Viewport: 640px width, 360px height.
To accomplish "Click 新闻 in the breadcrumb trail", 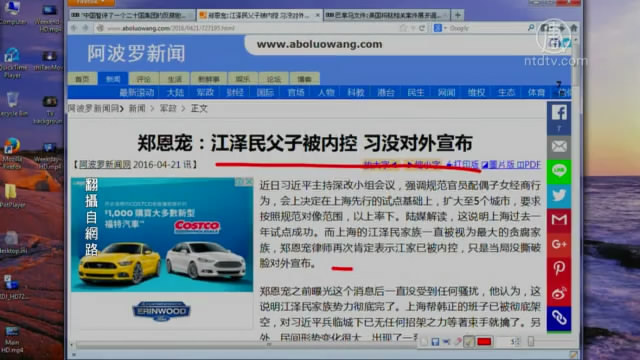I will (x=137, y=108).
